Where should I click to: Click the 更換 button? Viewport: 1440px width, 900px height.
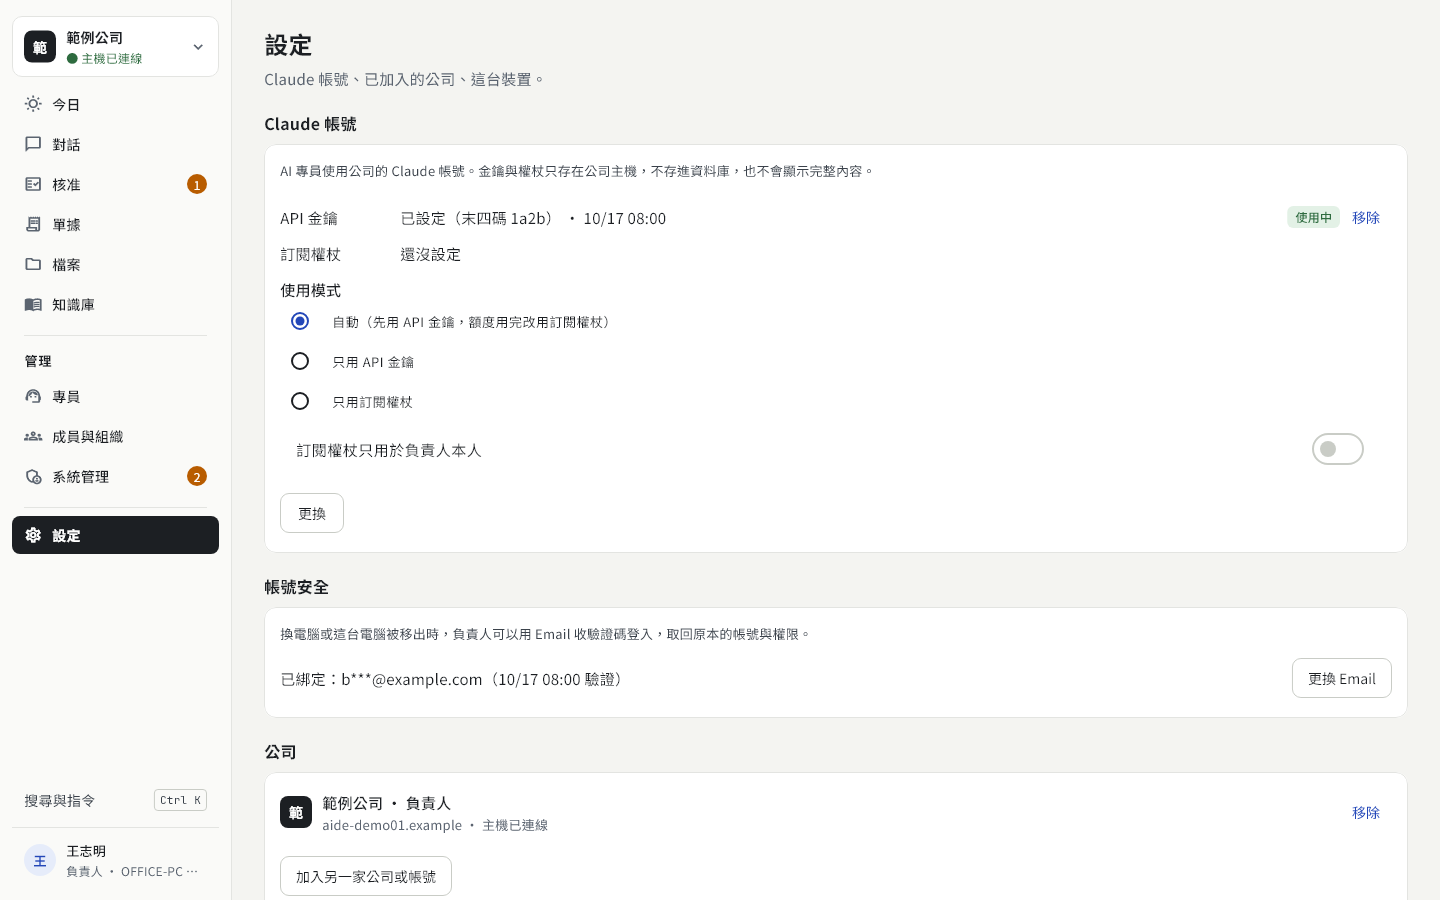click(312, 513)
